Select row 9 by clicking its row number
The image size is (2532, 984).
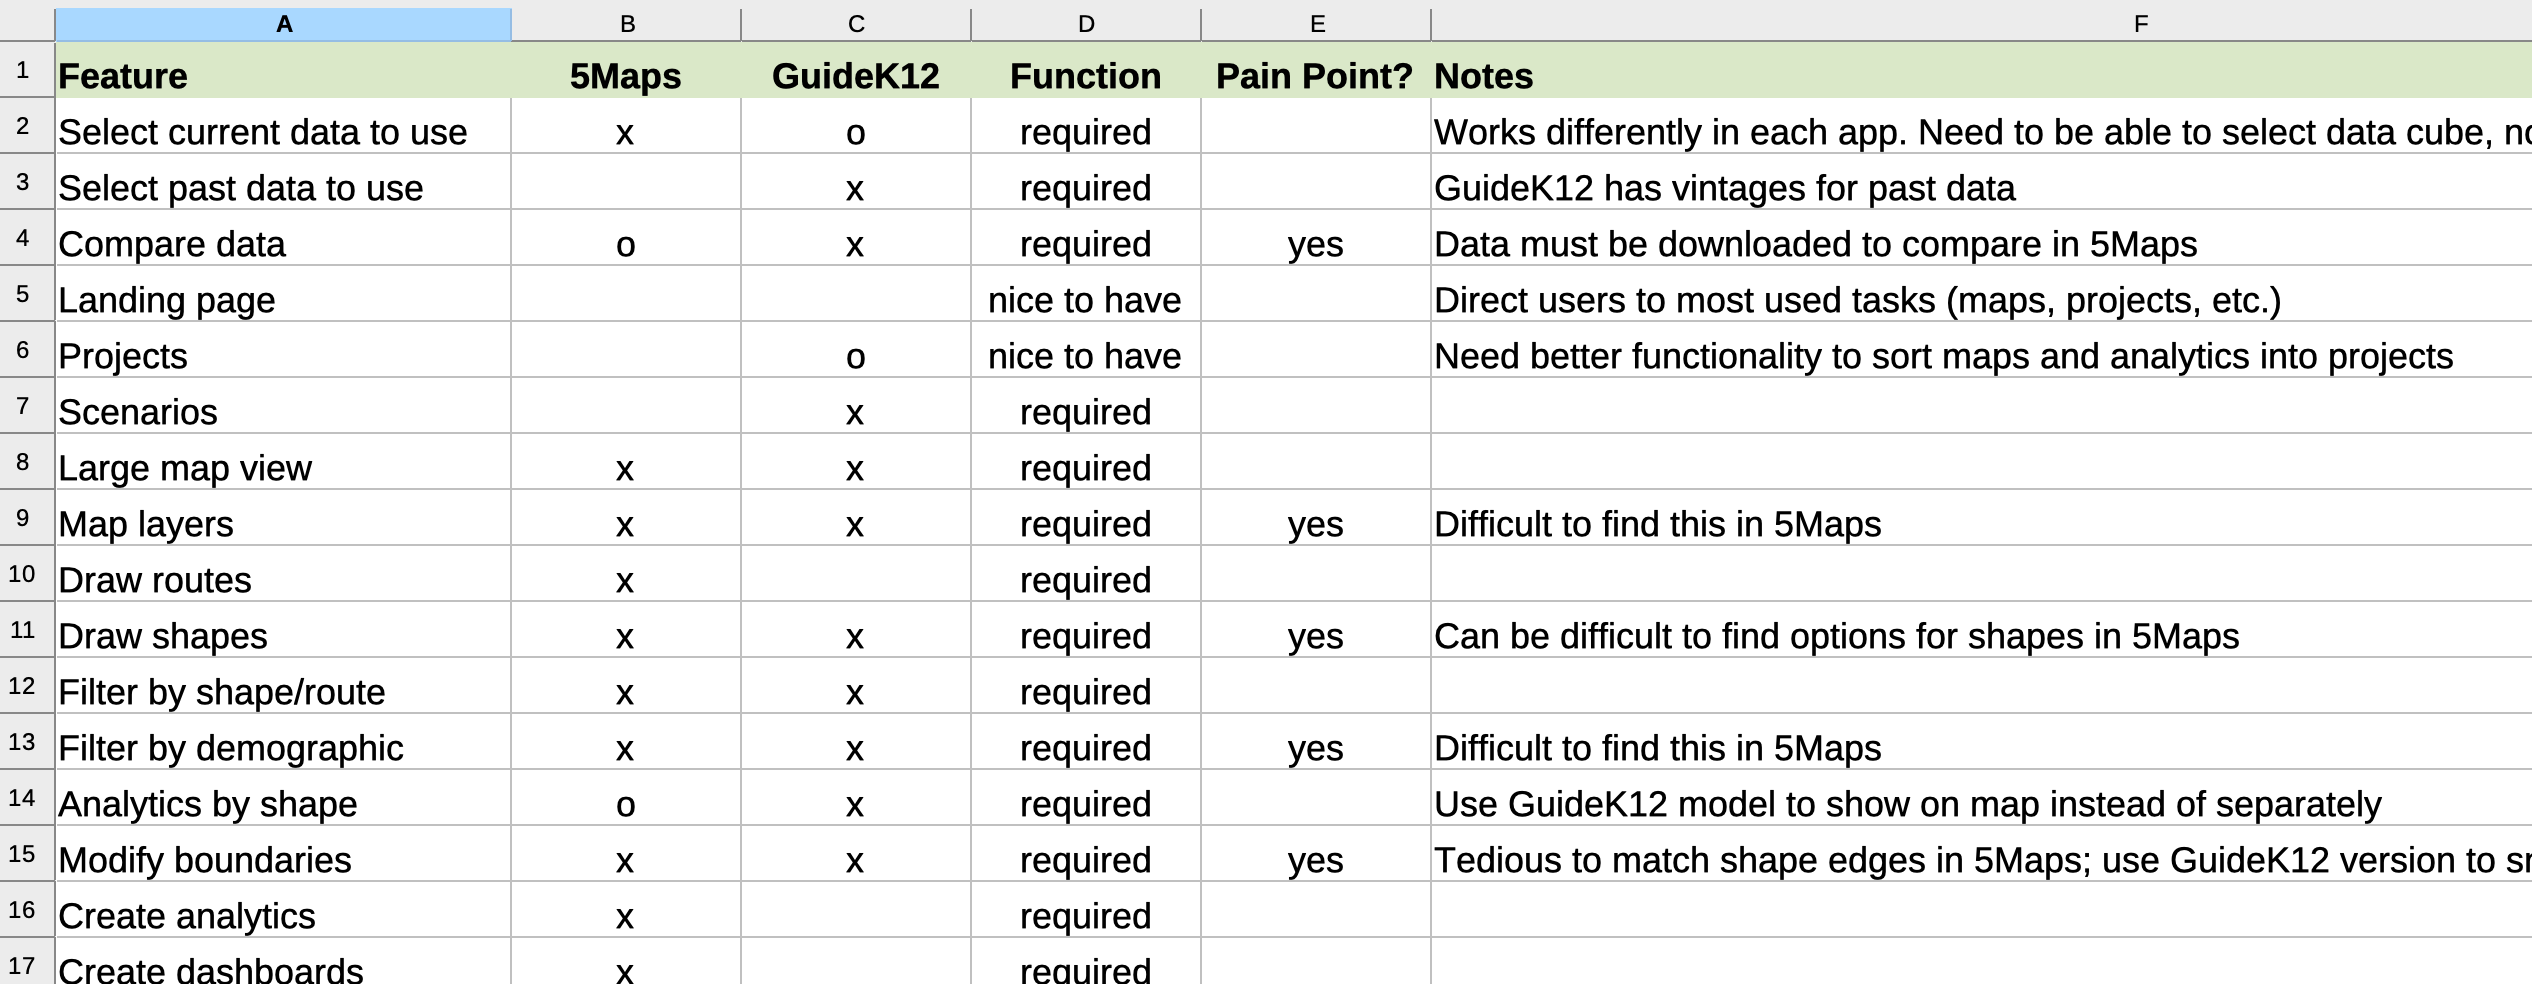(x=24, y=523)
